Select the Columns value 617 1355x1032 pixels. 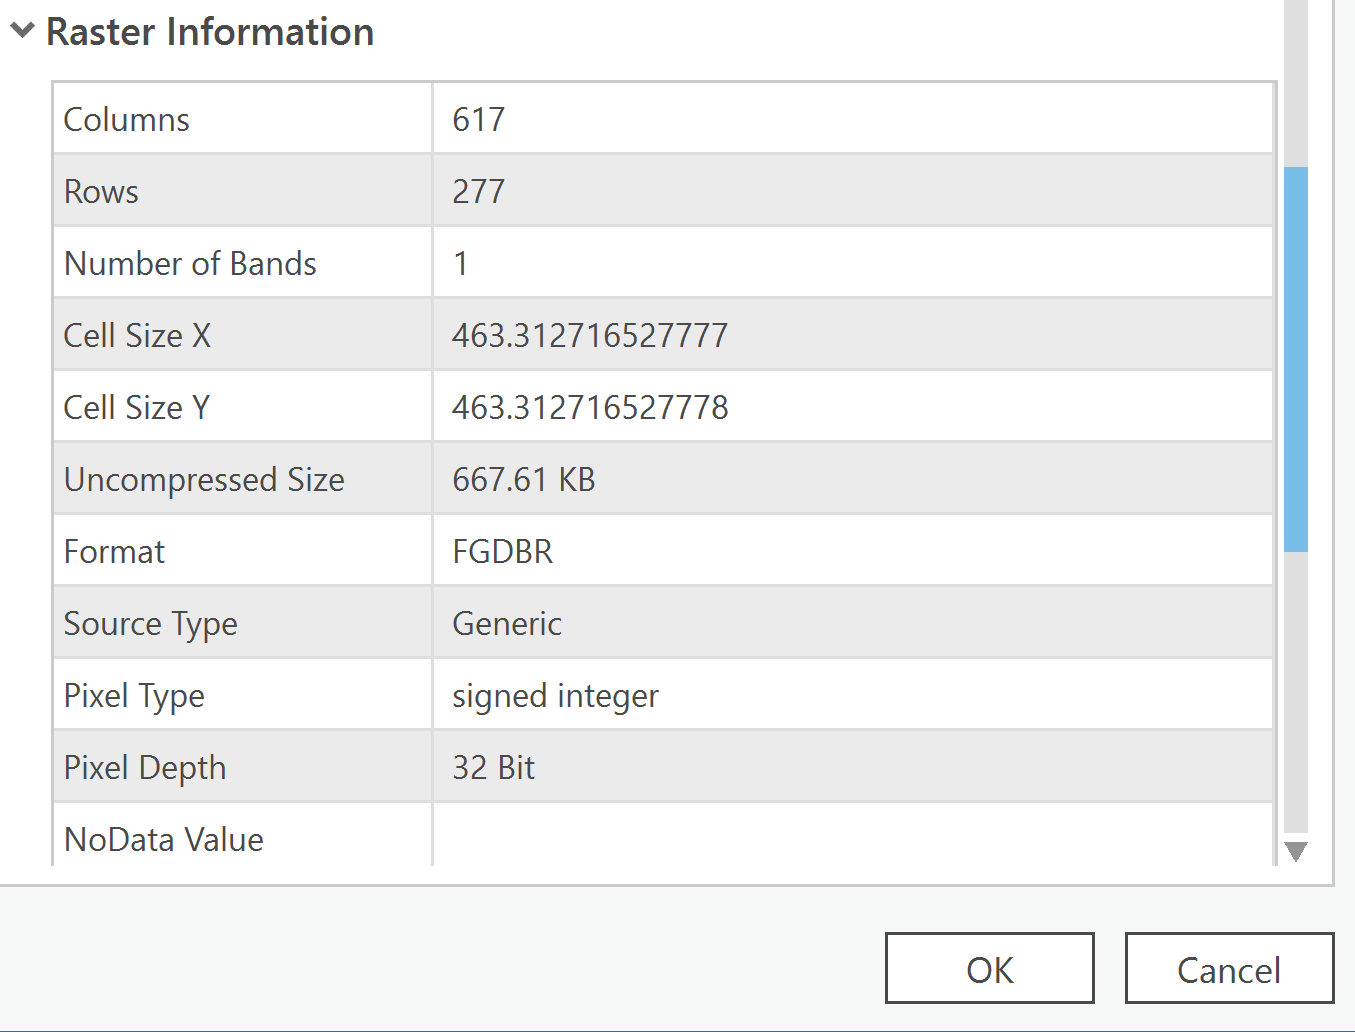(x=479, y=120)
